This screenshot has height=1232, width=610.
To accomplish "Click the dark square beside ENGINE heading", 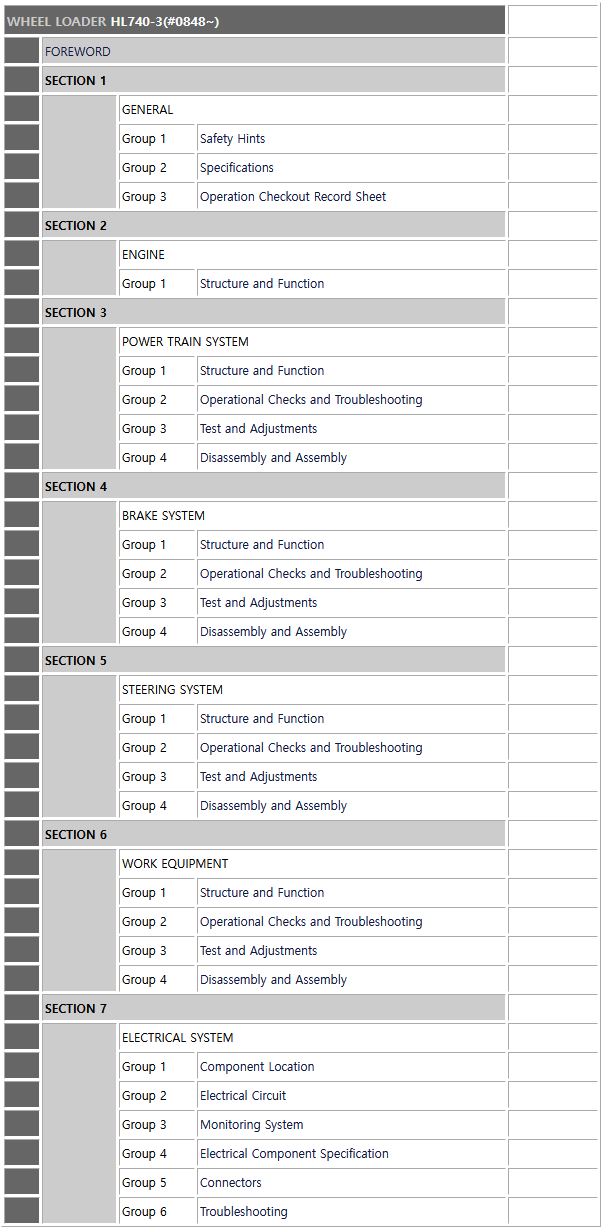I will tap(21, 254).
